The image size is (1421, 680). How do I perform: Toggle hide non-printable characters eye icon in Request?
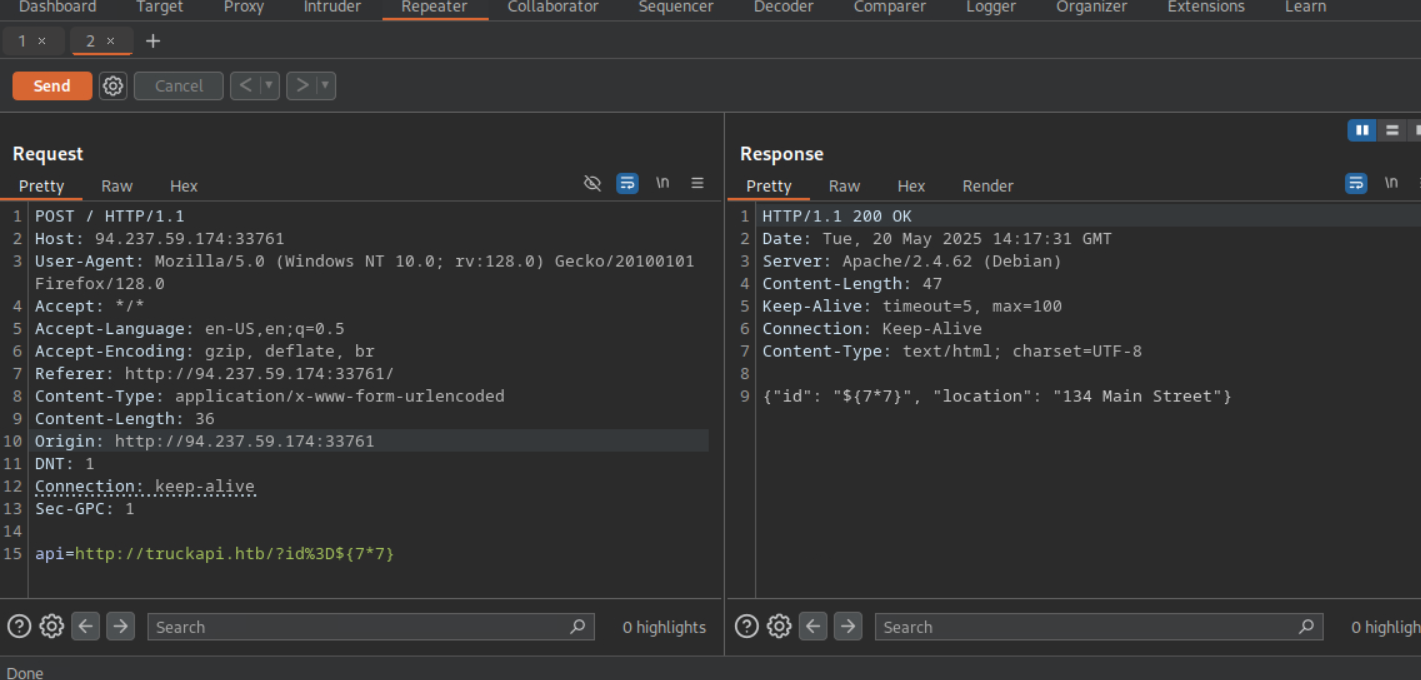pos(592,183)
